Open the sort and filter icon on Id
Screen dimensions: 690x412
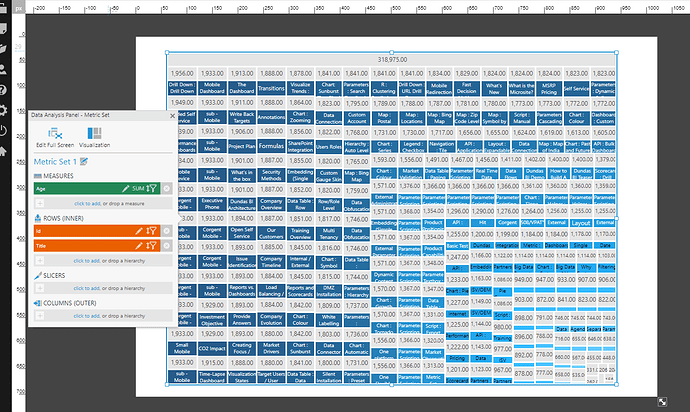151,231
